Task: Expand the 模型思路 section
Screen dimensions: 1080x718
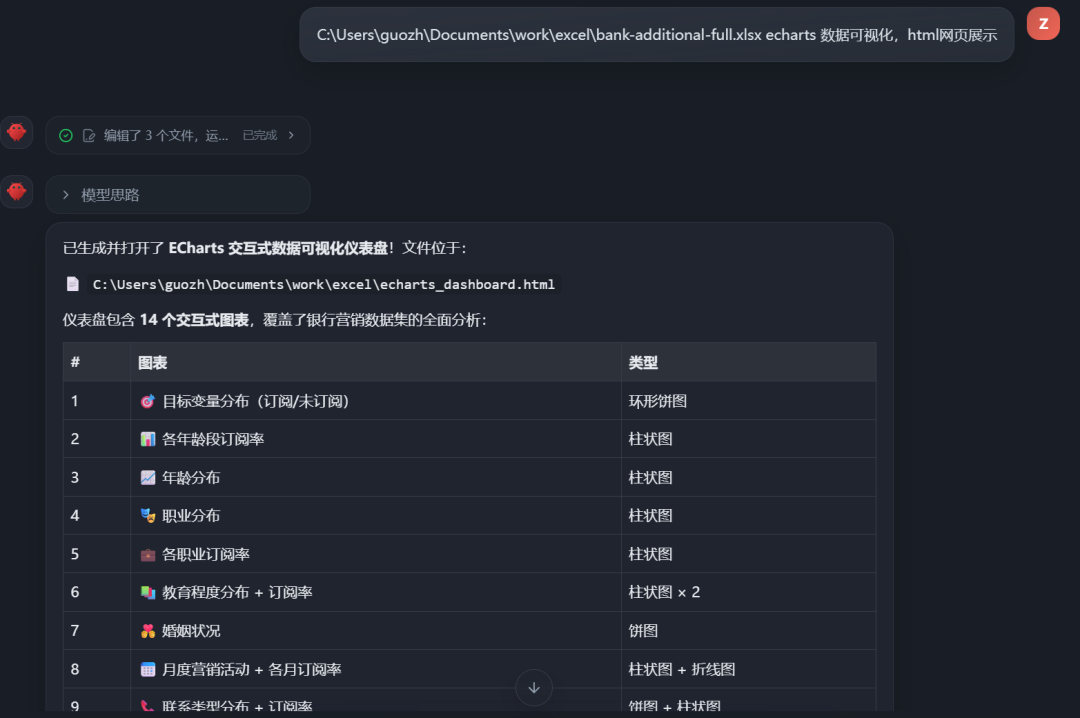Action: (x=178, y=195)
